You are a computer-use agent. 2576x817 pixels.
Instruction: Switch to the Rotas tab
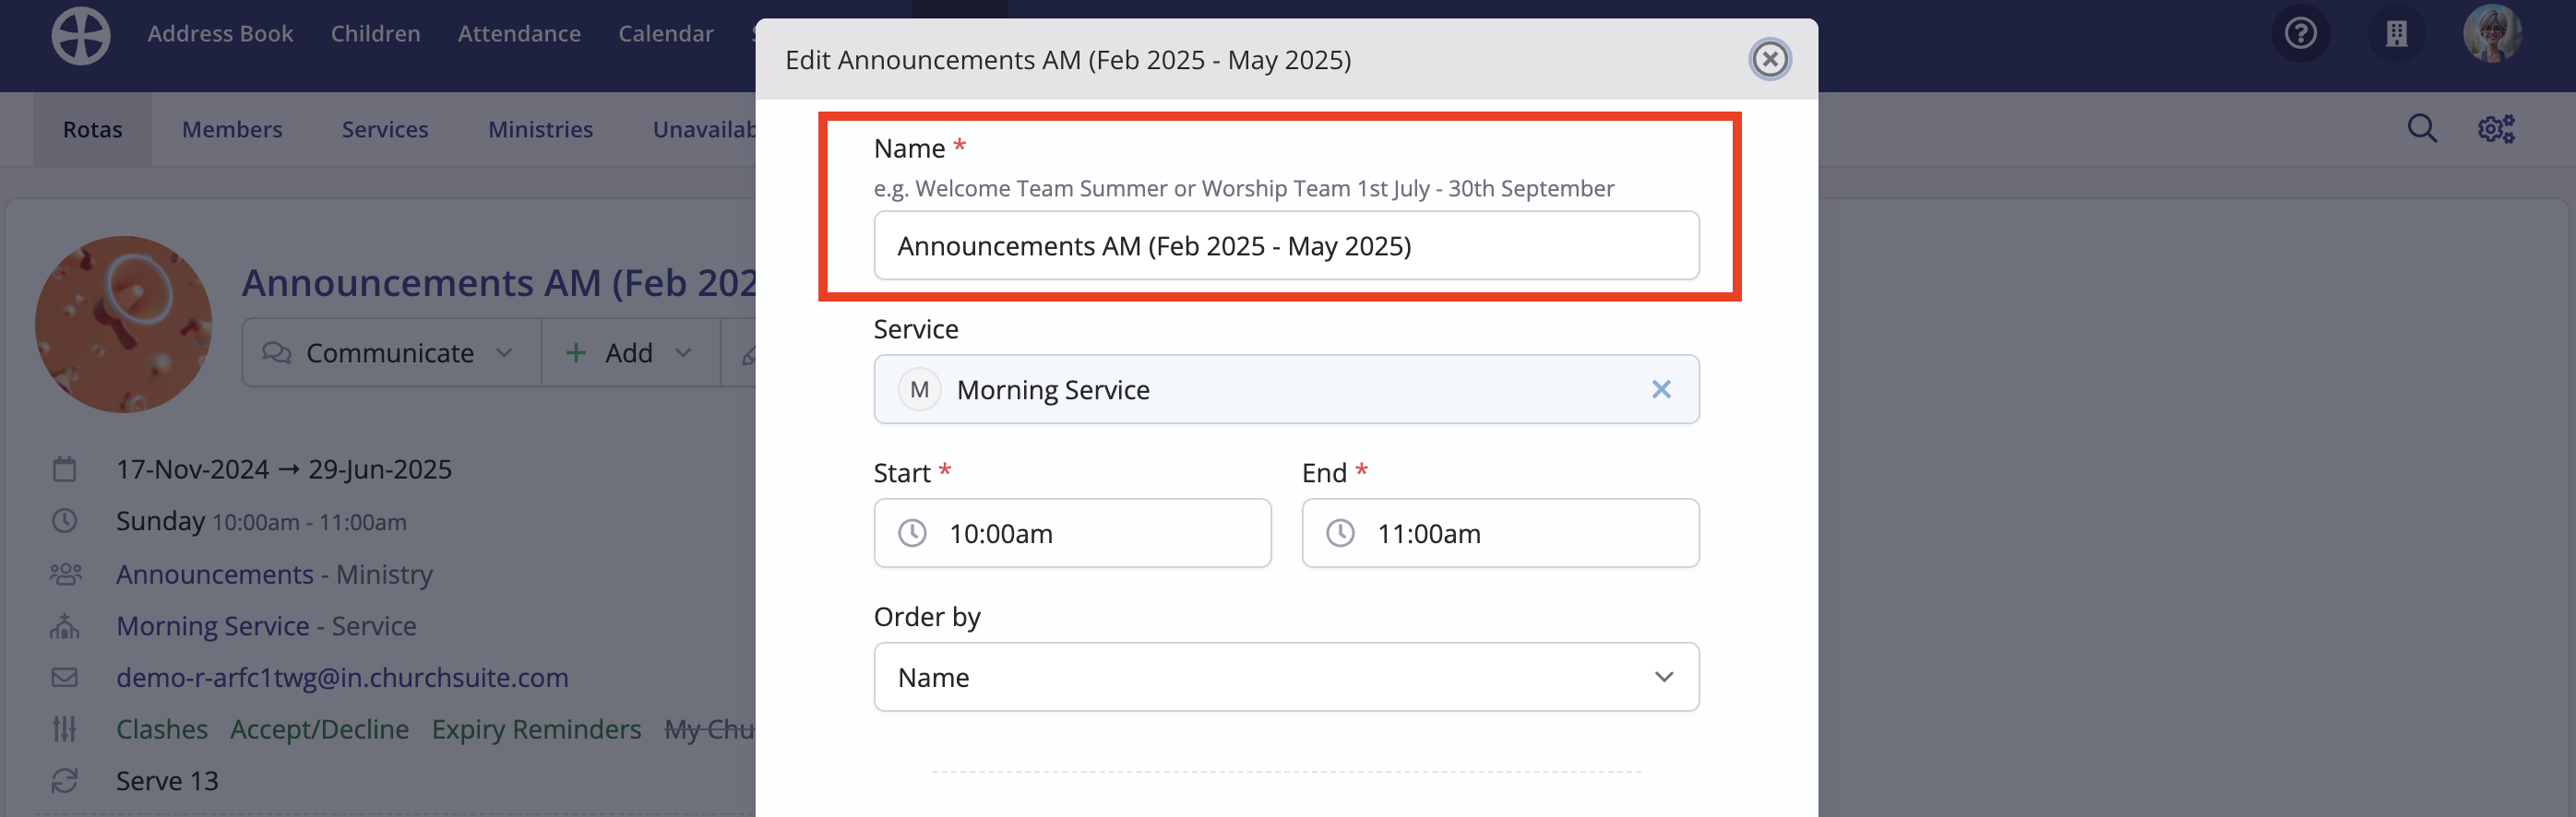tap(92, 129)
